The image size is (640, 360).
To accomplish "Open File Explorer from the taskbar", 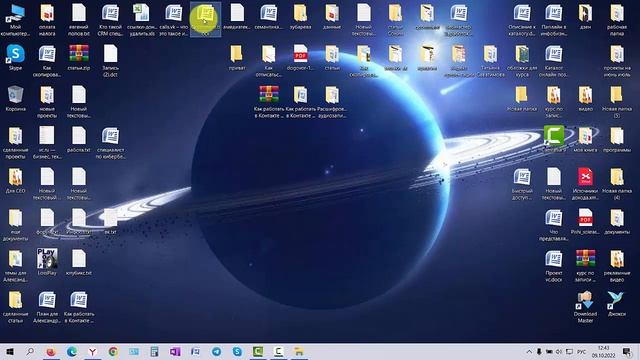I will click(299, 351).
